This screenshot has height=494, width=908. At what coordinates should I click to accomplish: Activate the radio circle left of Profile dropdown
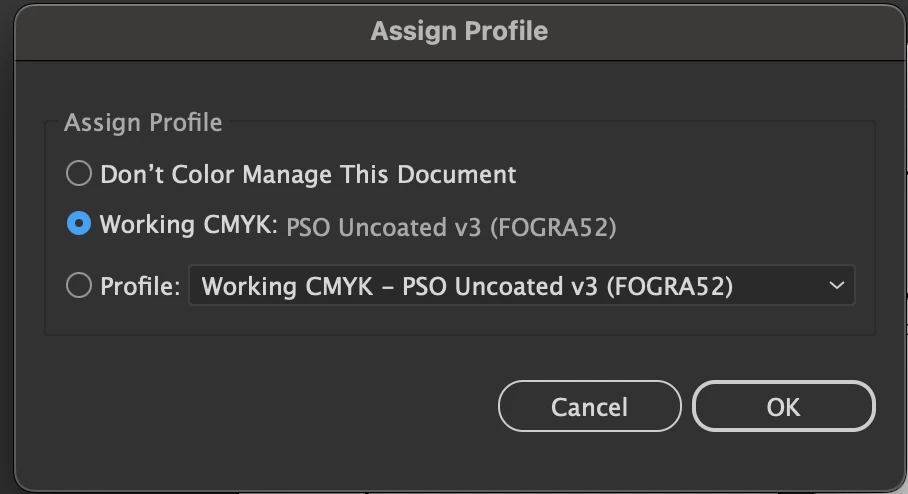pyautogui.click(x=78, y=286)
